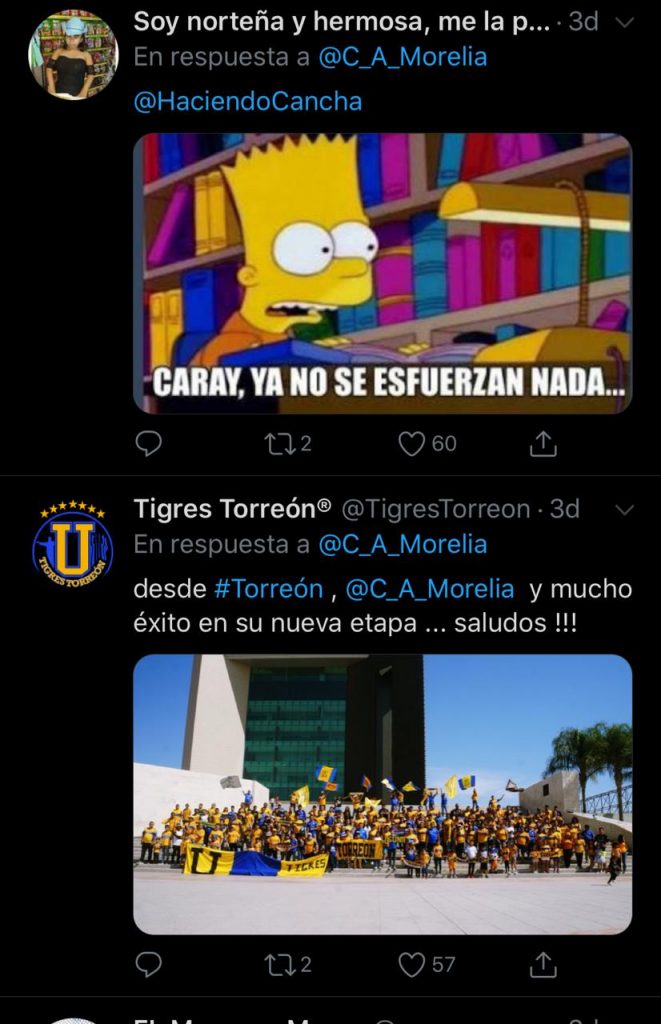This screenshot has height=1024, width=661.
Task: Open the first user's profile photo
Action: (73, 57)
